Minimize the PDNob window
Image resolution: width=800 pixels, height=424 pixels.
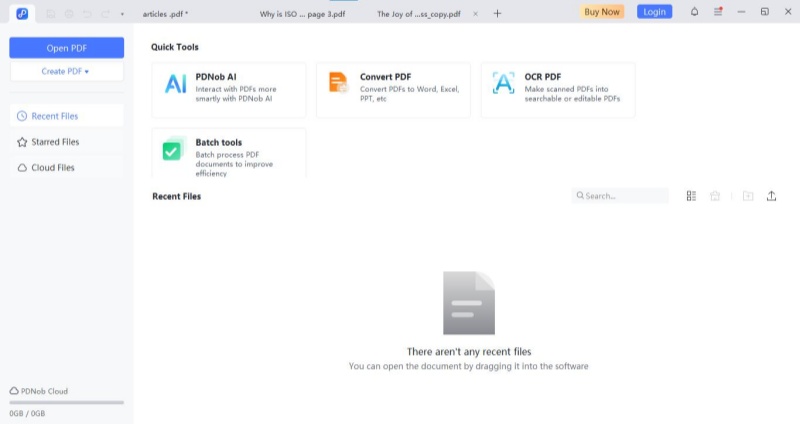[741, 12]
